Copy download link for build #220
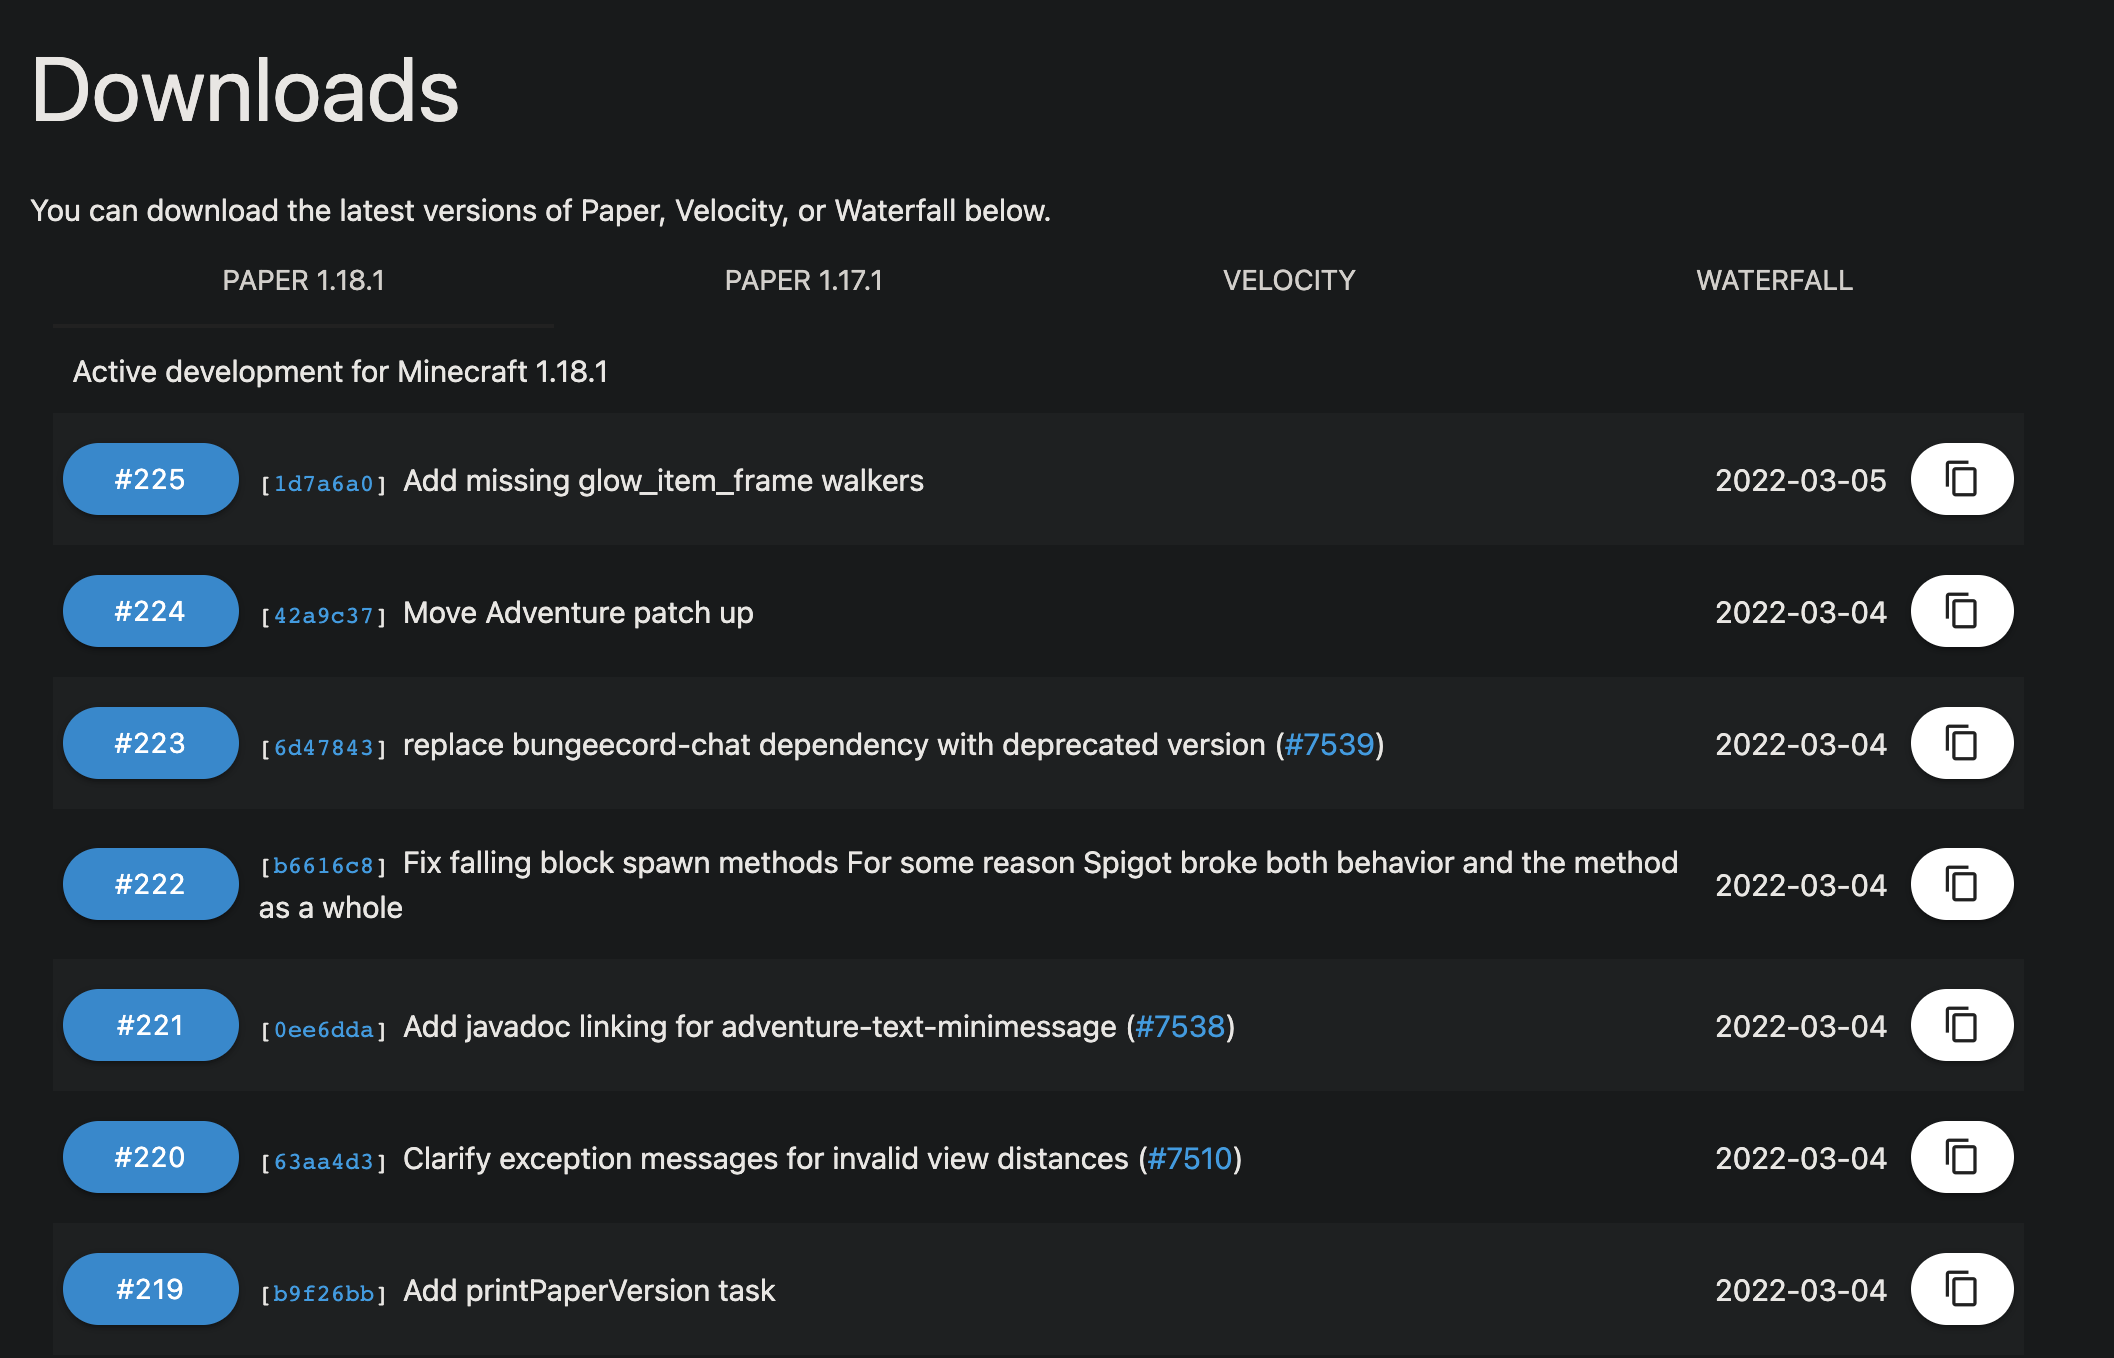 pyautogui.click(x=1961, y=1157)
